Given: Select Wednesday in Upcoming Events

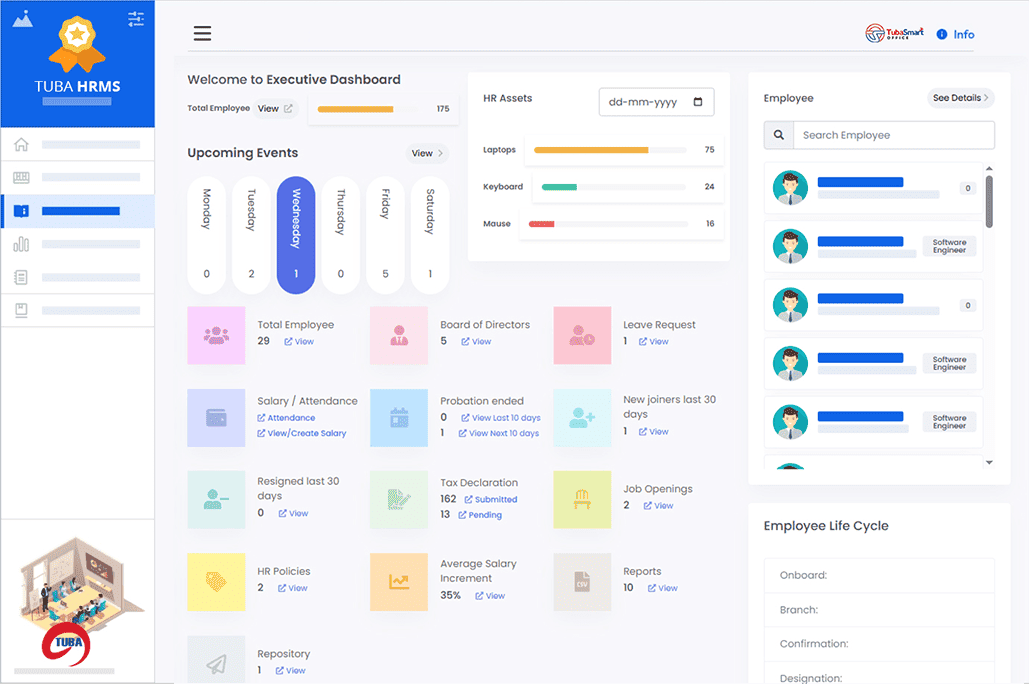Looking at the screenshot, I should tap(296, 235).
